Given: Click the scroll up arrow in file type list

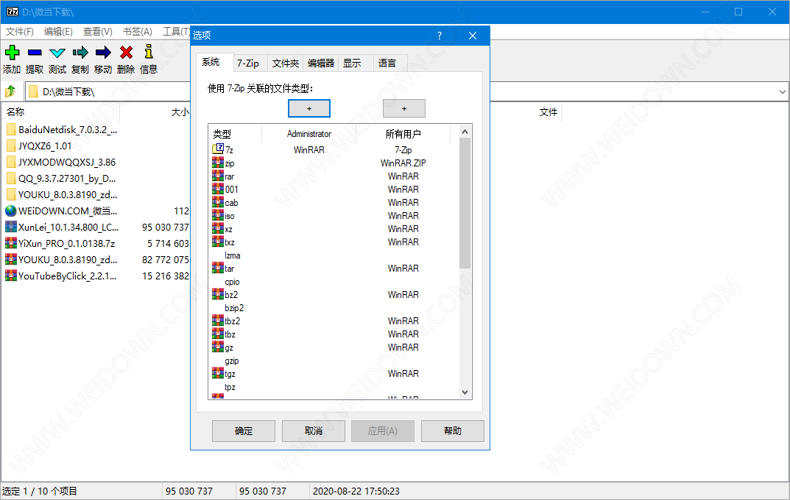Looking at the screenshot, I should (465, 132).
